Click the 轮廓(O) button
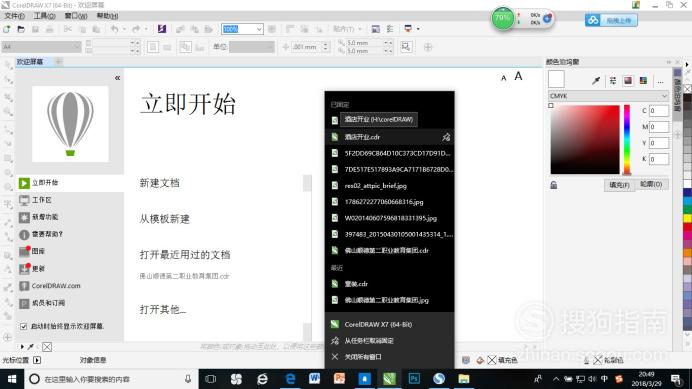 [651, 184]
